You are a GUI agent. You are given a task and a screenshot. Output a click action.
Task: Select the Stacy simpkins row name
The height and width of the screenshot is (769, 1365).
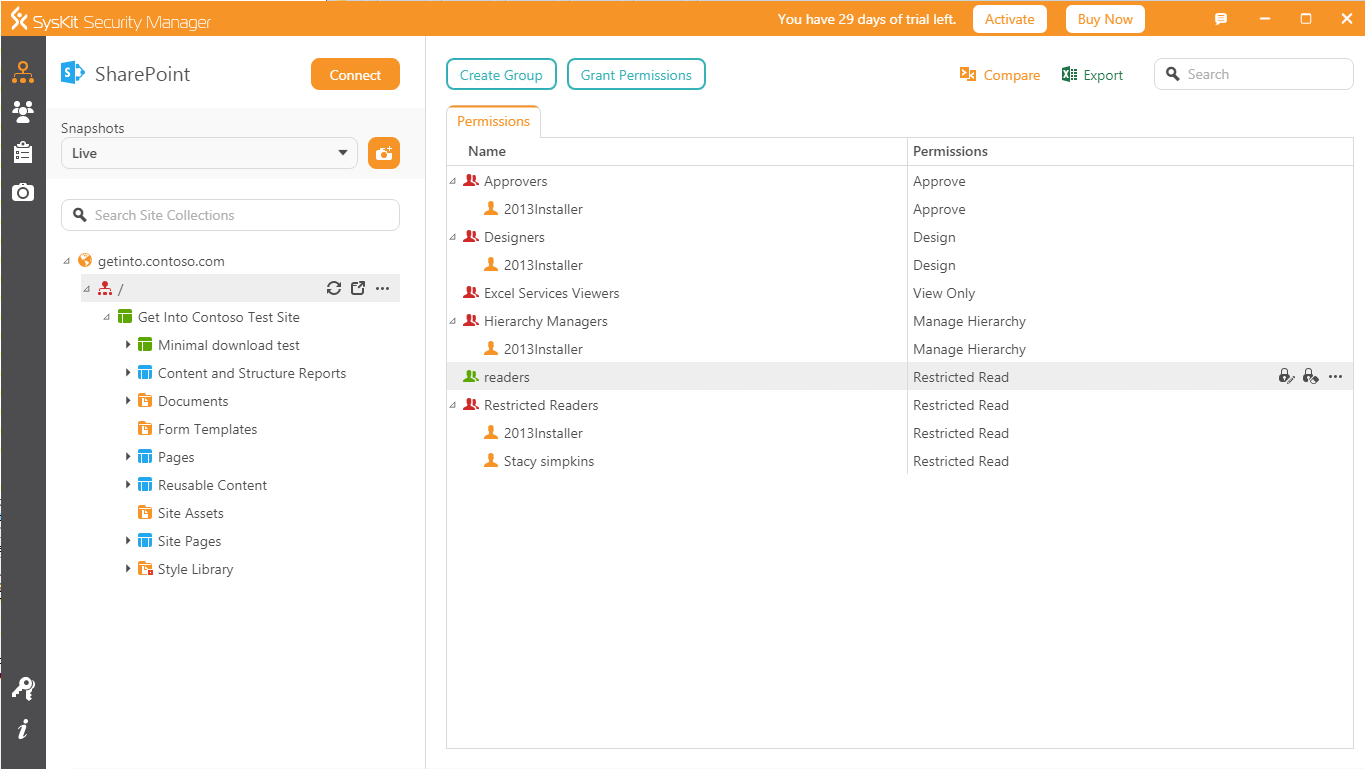point(549,461)
